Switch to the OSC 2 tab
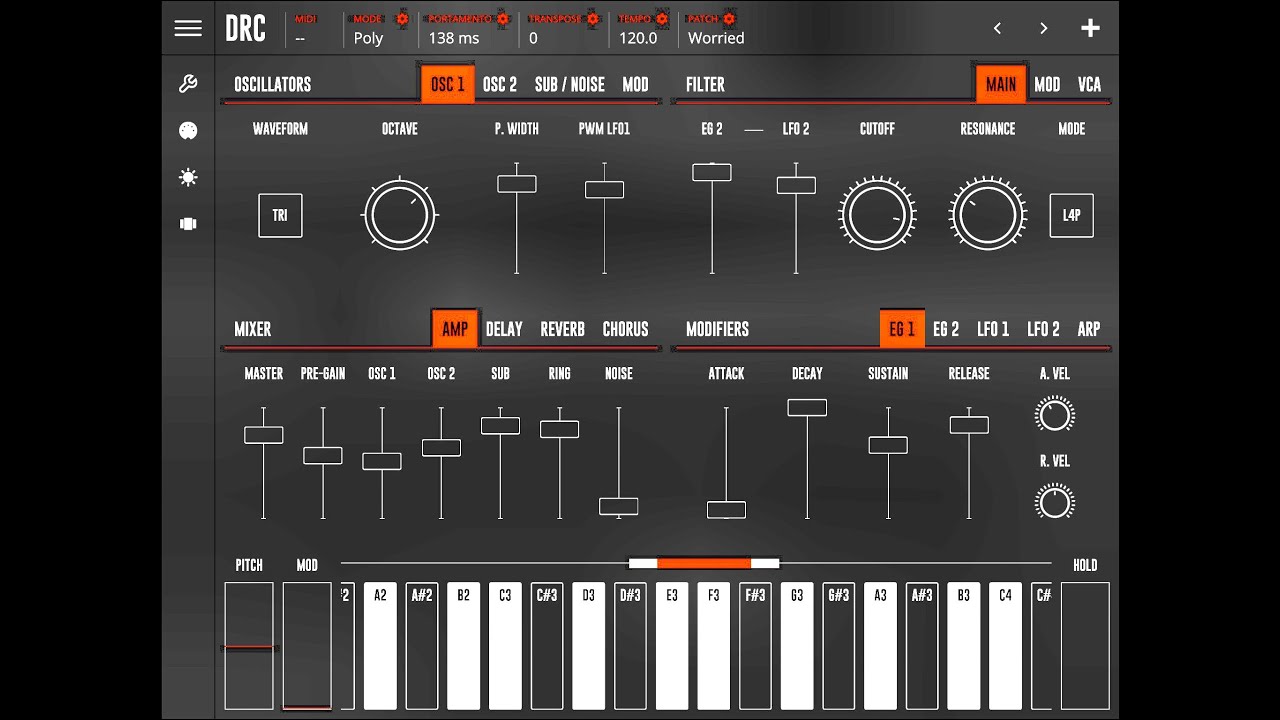 point(500,84)
